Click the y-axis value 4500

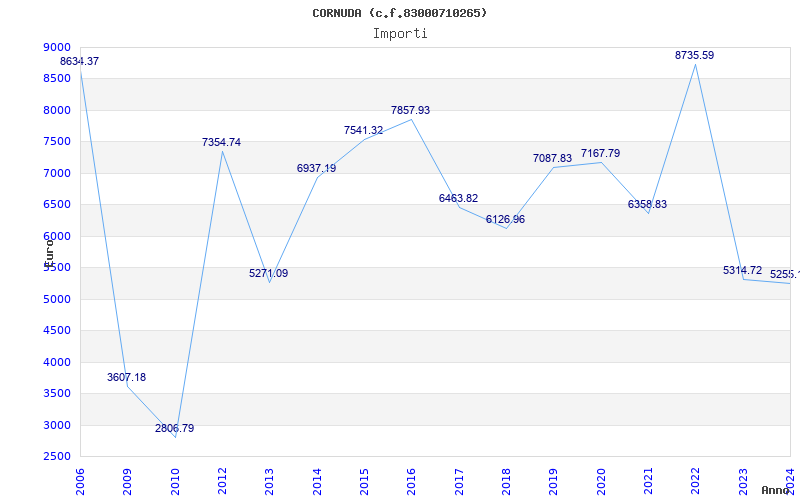click(57, 331)
